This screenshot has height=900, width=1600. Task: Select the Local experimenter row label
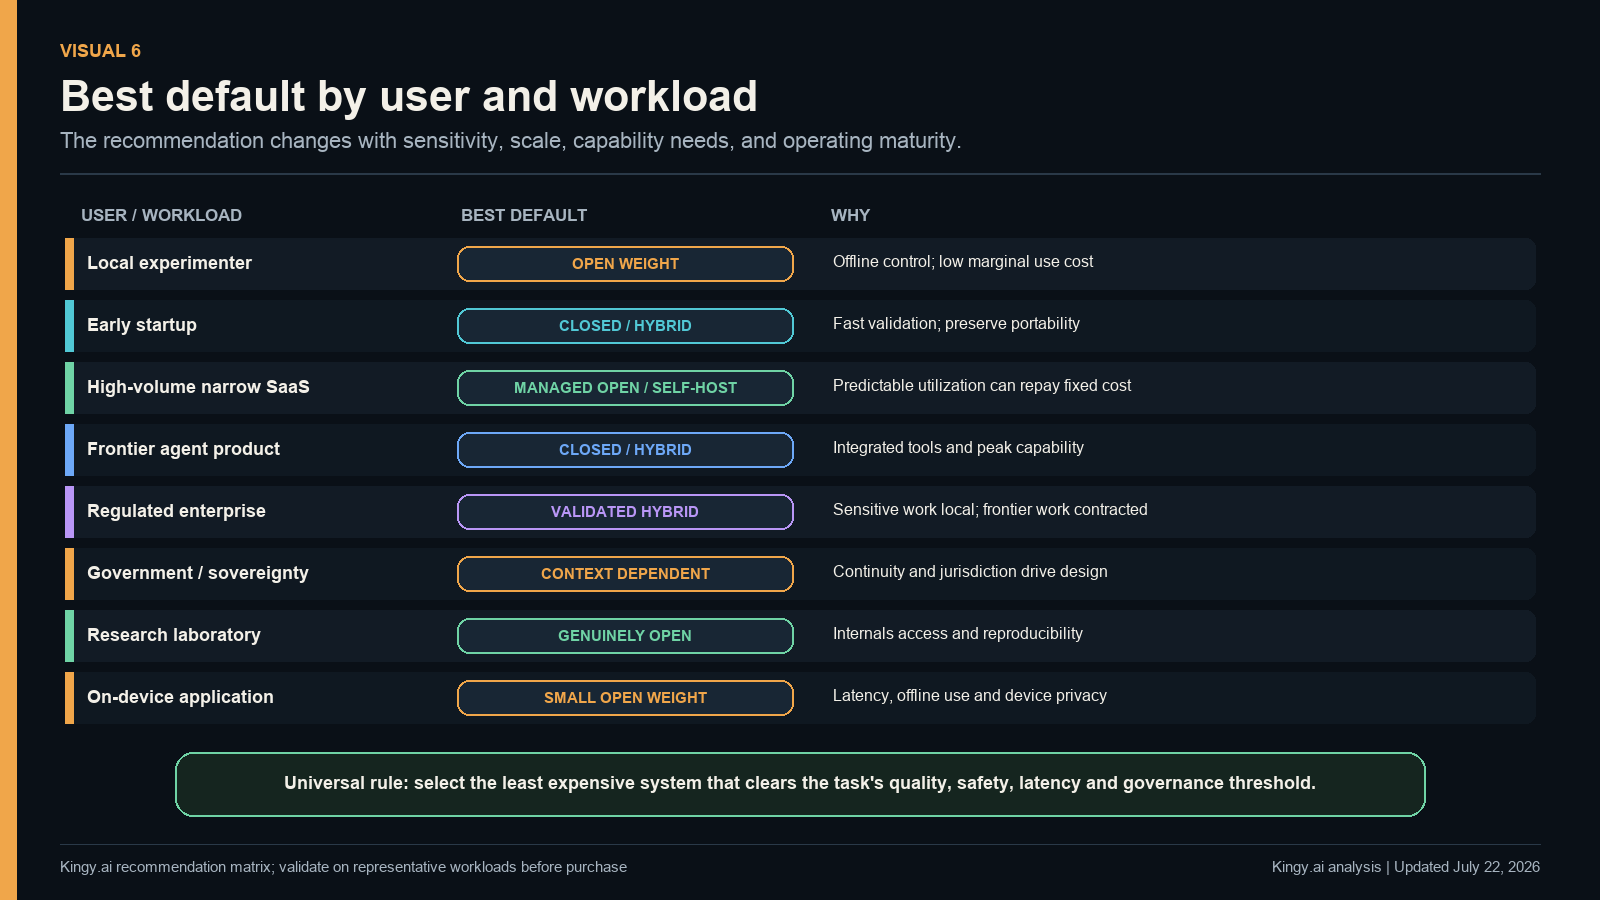[169, 263]
